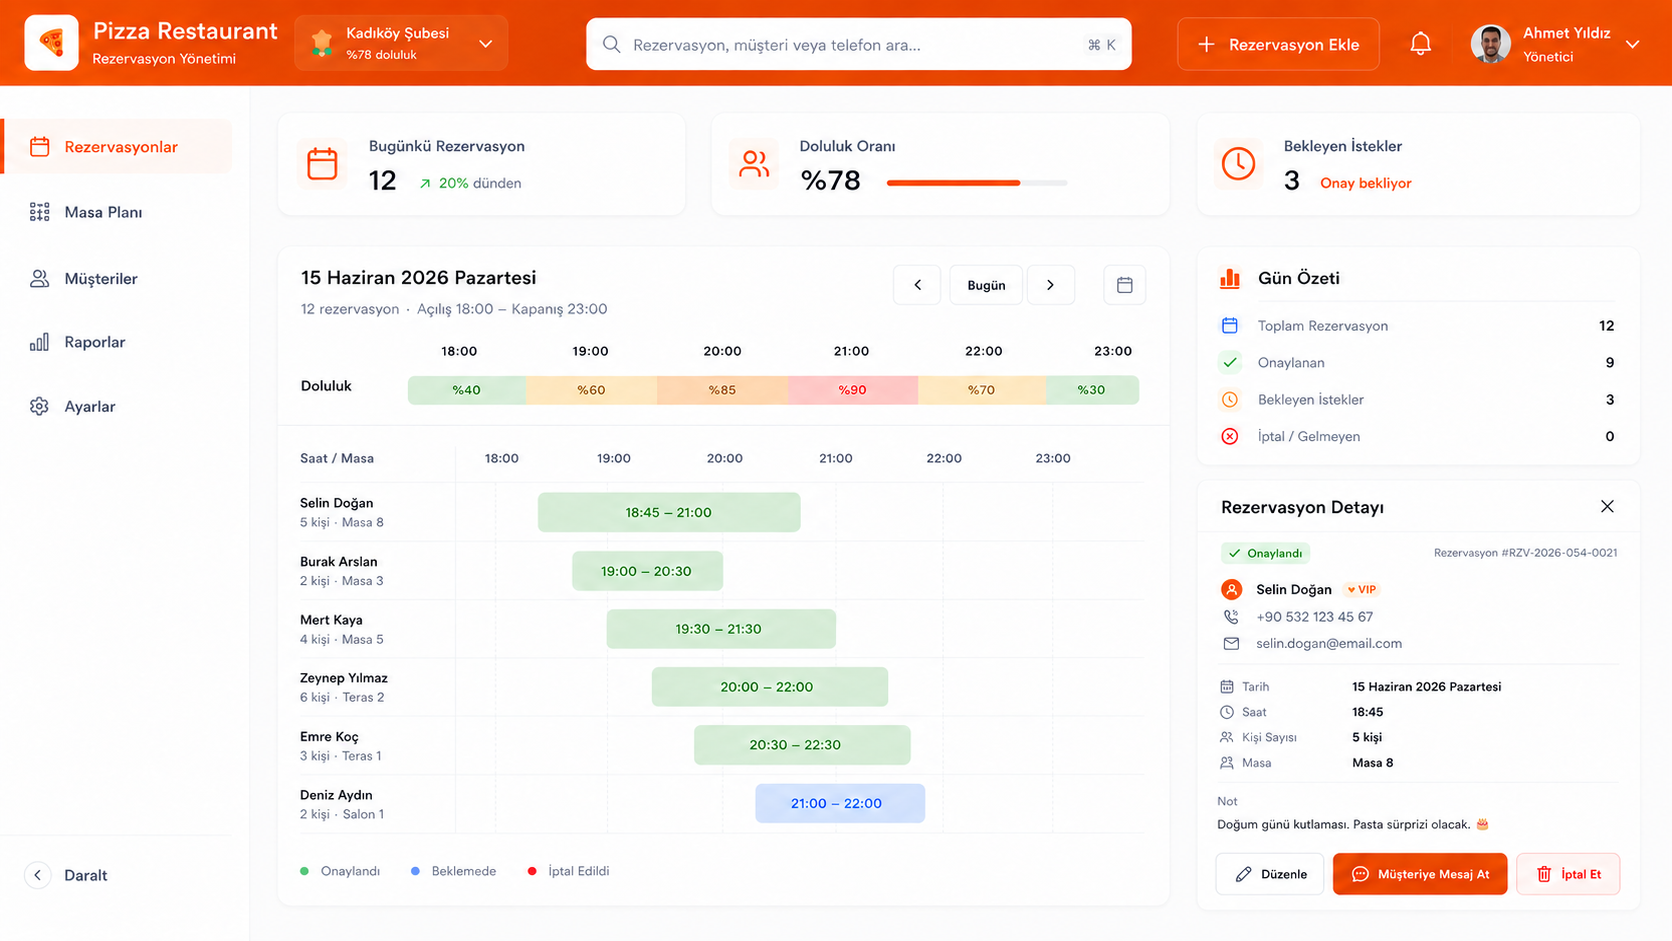Go to previous day arrow

[917, 285]
